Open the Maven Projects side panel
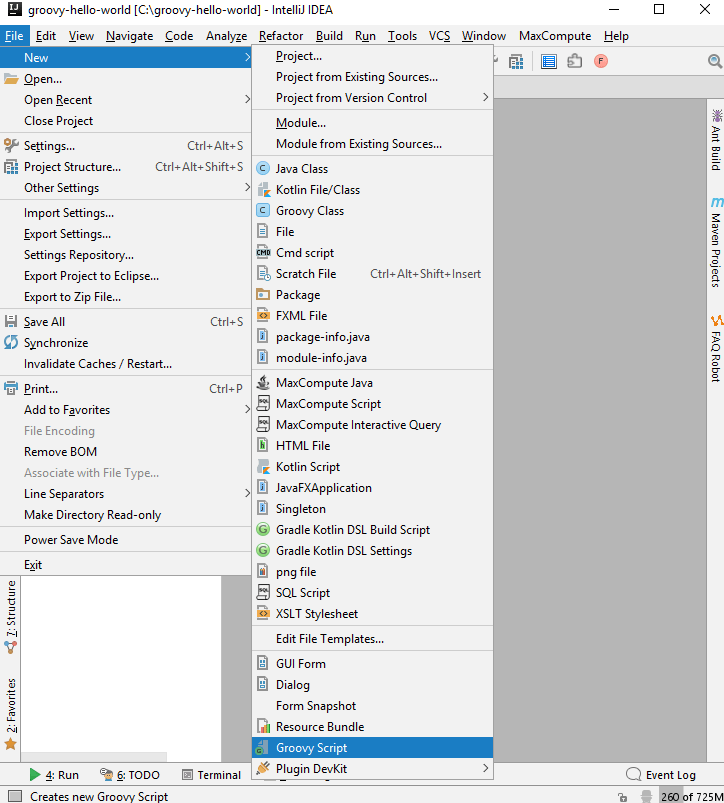Viewport: 724px width, 803px height. pos(716,242)
